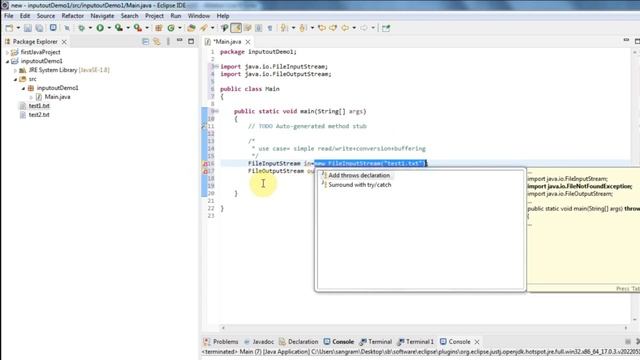Screen dimensions: 640x360
Task: Select Main.java in Package Explorer
Action: (x=57, y=97)
